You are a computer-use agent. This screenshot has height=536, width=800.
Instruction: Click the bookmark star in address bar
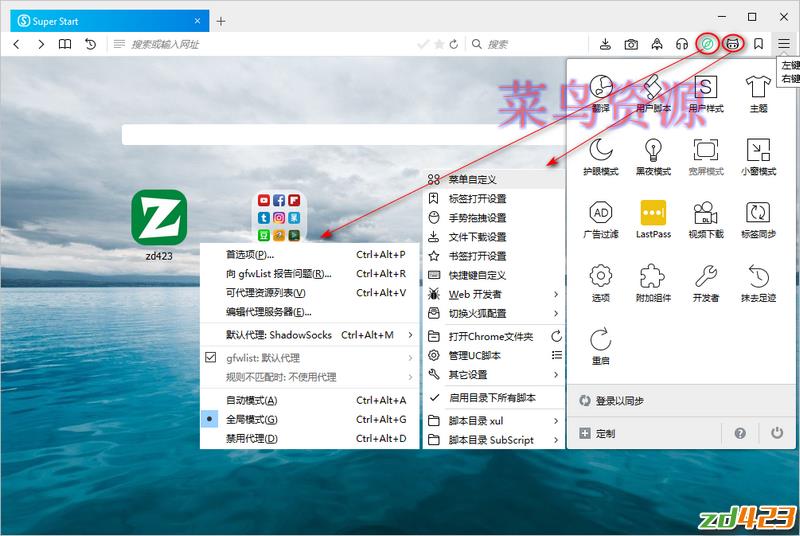click(x=439, y=44)
